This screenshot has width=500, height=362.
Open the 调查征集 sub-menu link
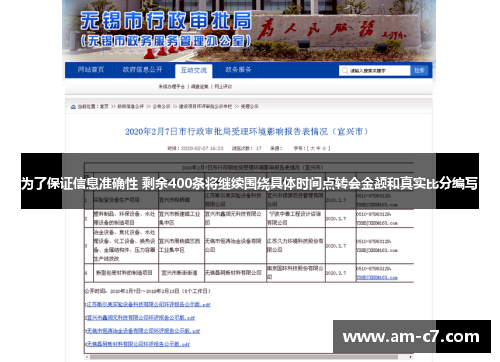coord(200,87)
